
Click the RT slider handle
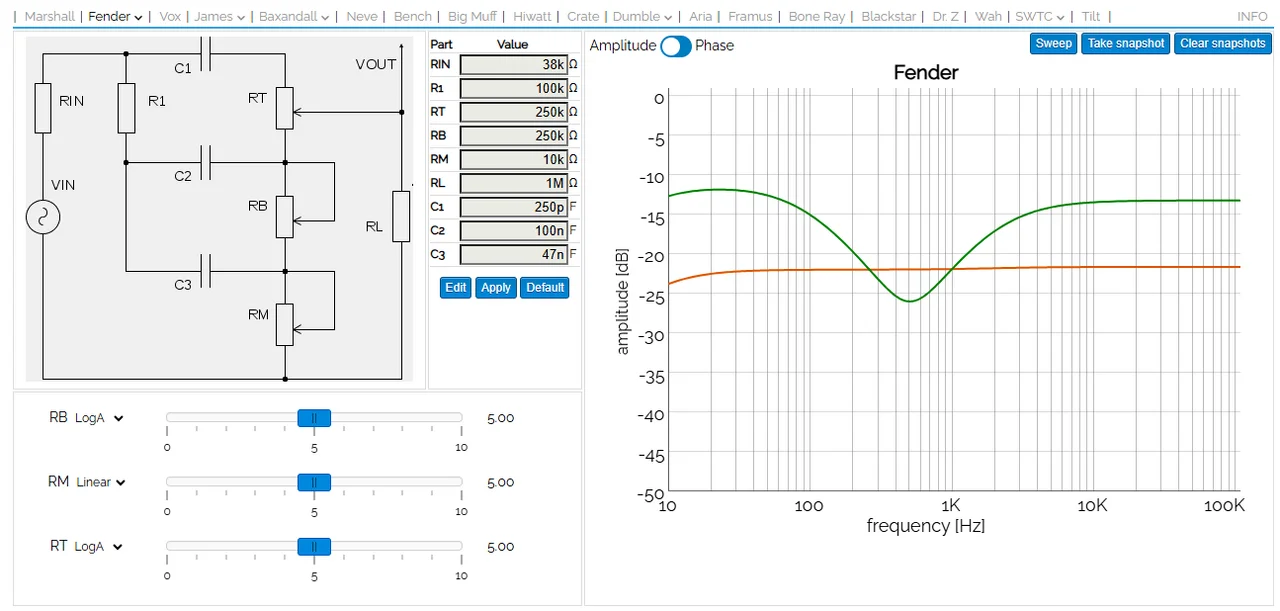(x=314, y=547)
